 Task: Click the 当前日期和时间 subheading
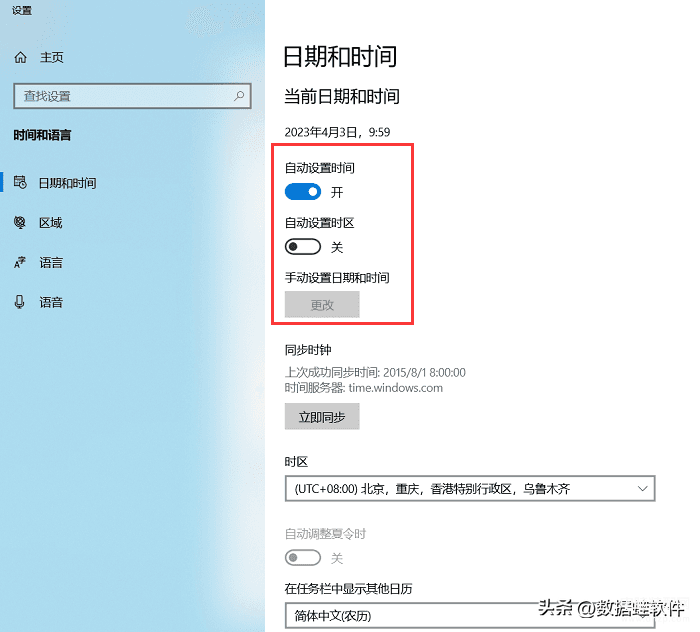342,96
